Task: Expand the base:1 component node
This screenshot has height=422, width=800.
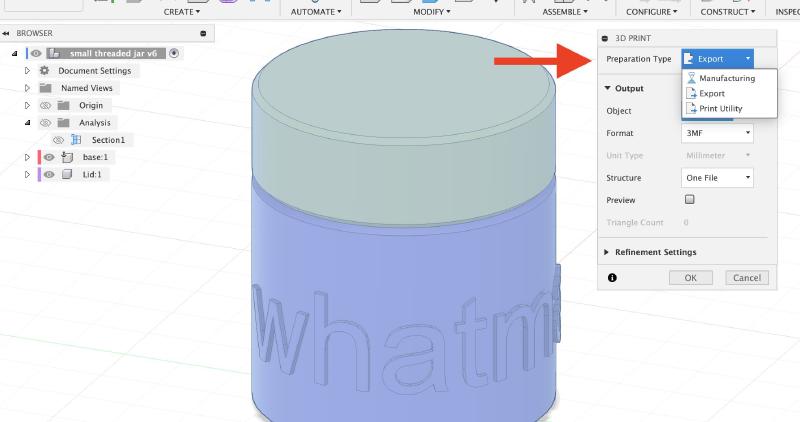Action: tap(28, 157)
